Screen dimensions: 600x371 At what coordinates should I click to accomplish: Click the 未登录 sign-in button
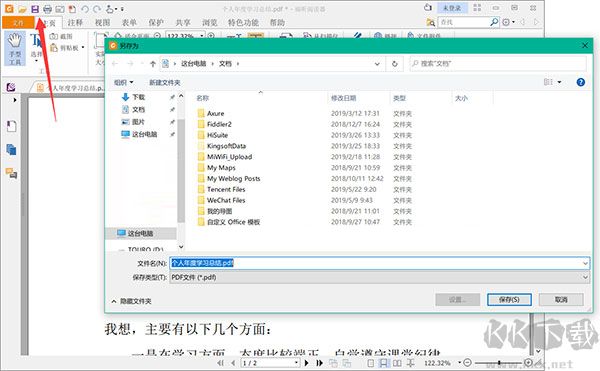coord(452,8)
